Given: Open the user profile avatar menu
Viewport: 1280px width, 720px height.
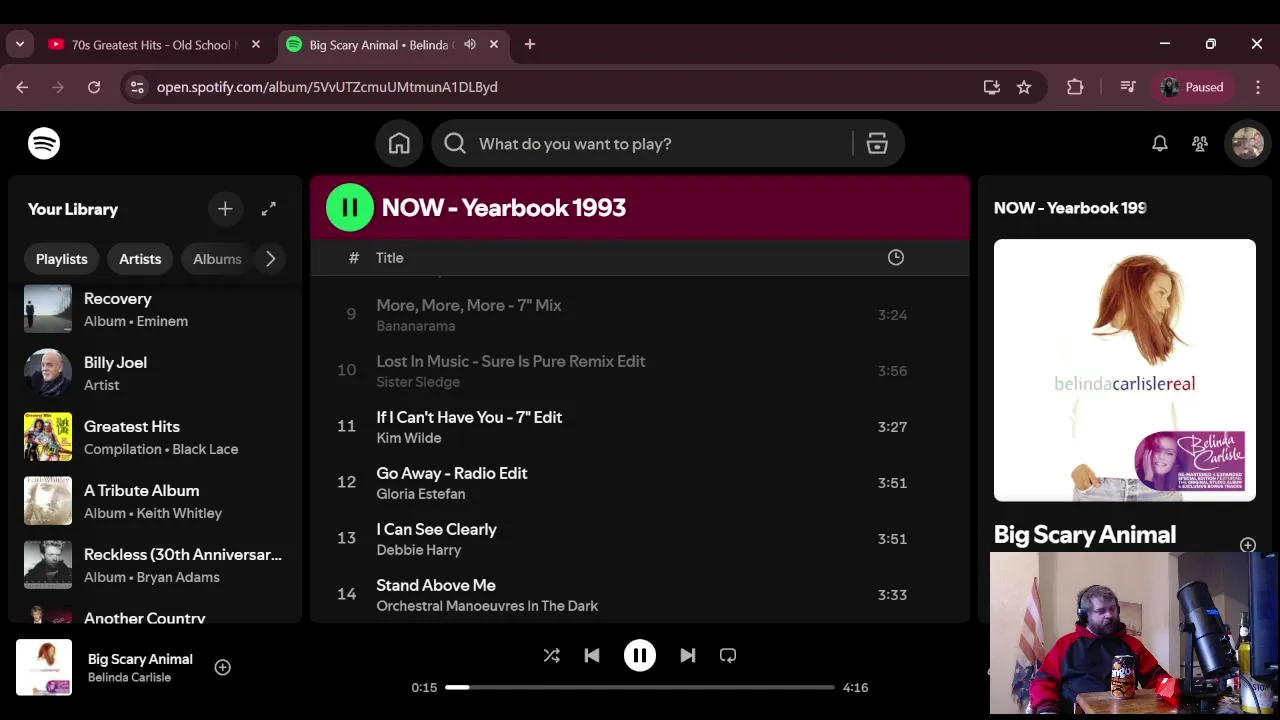Looking at the screenshot, I should pos(1248,144).
